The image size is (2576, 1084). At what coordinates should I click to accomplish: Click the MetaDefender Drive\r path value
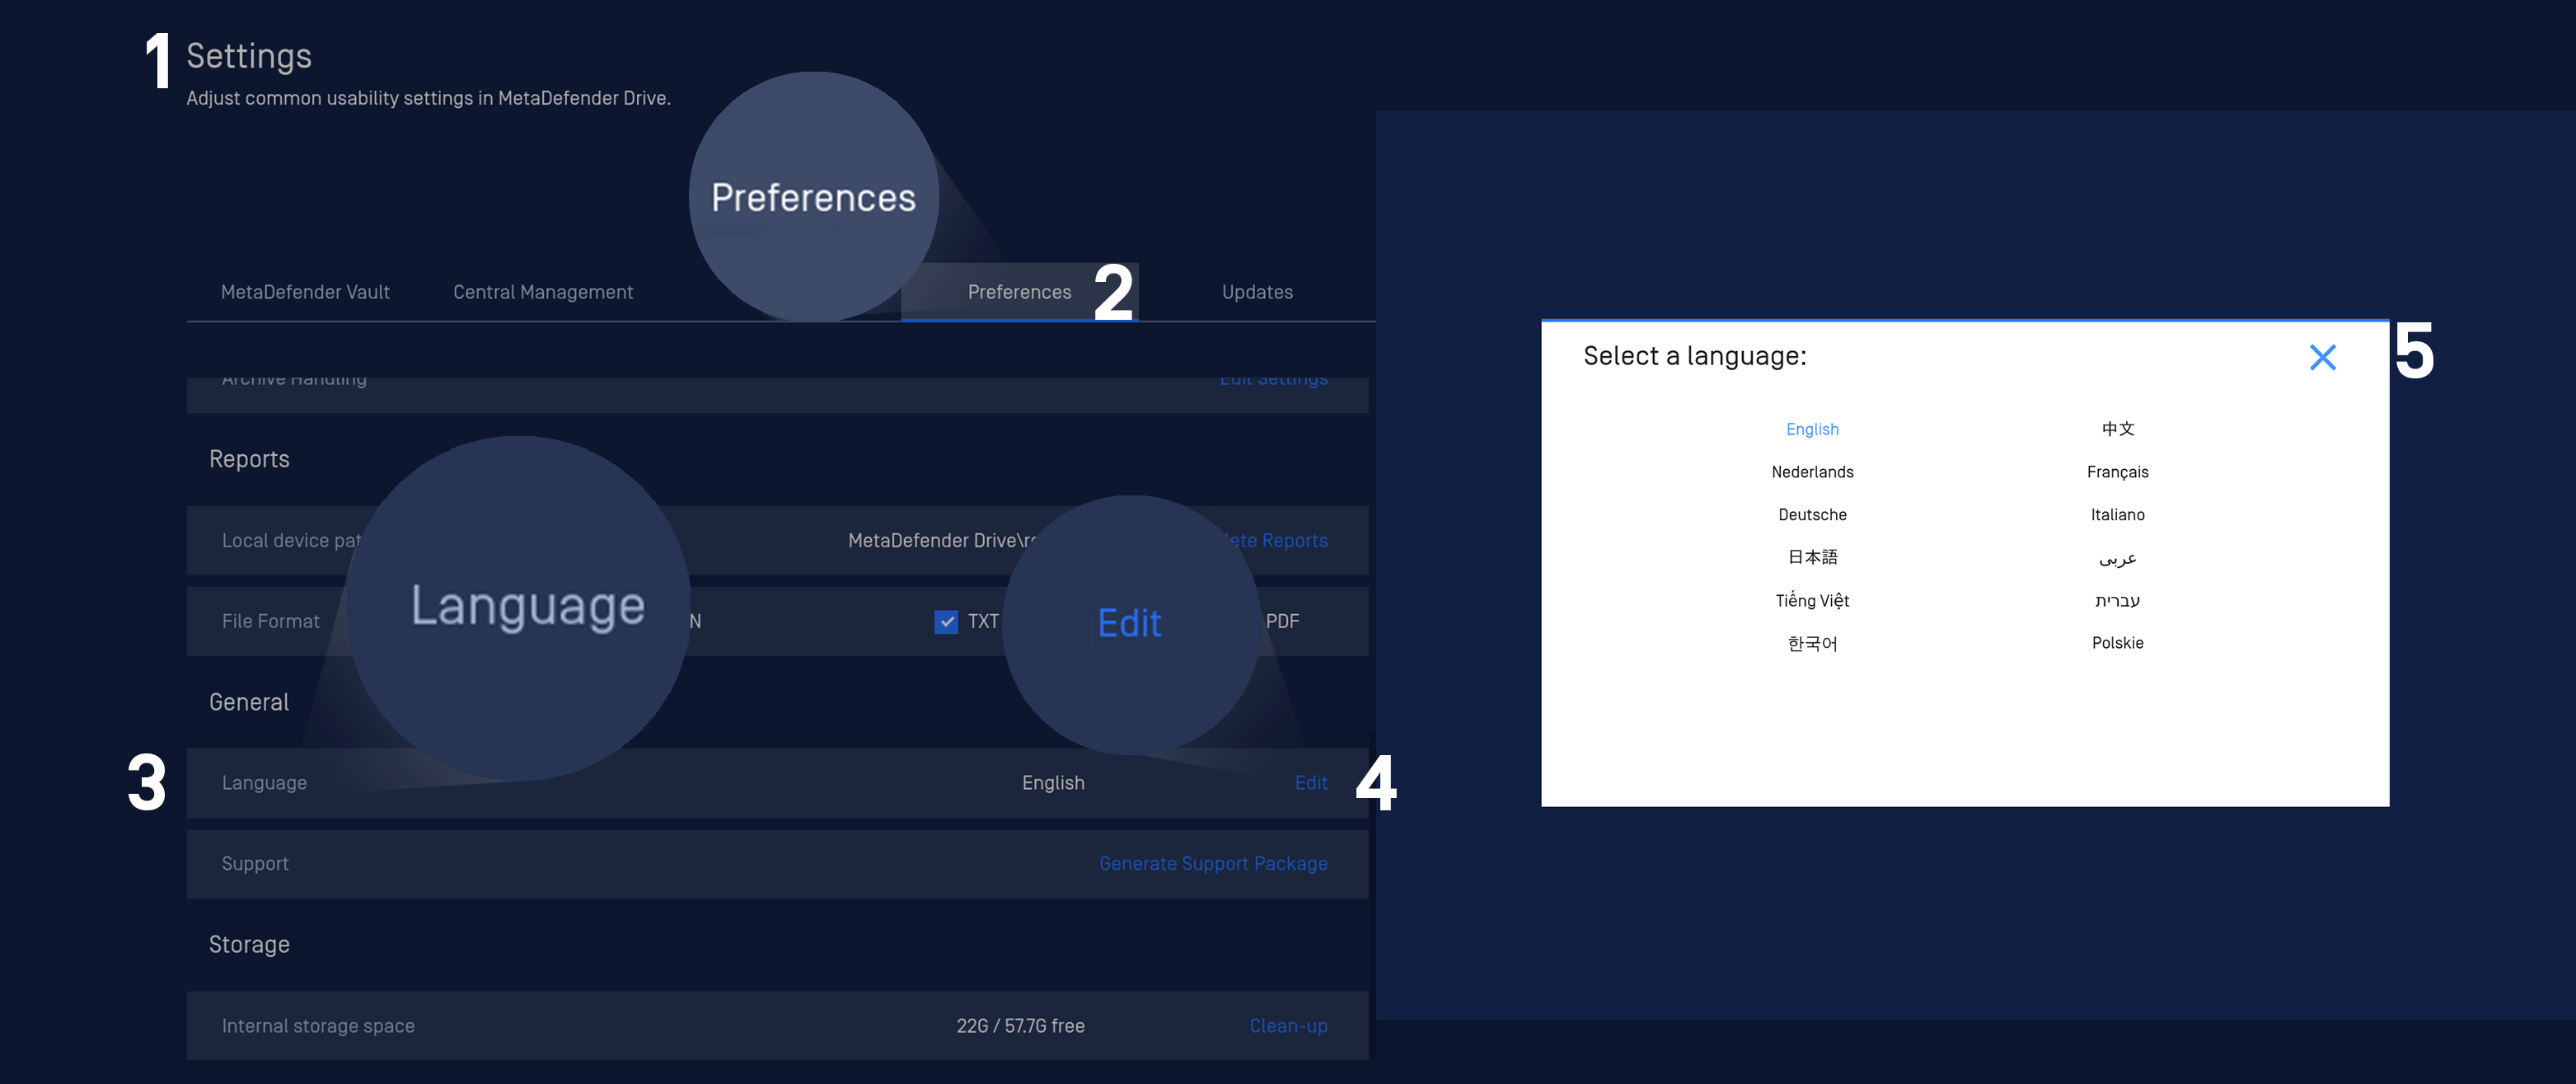[x=941, y=541]
